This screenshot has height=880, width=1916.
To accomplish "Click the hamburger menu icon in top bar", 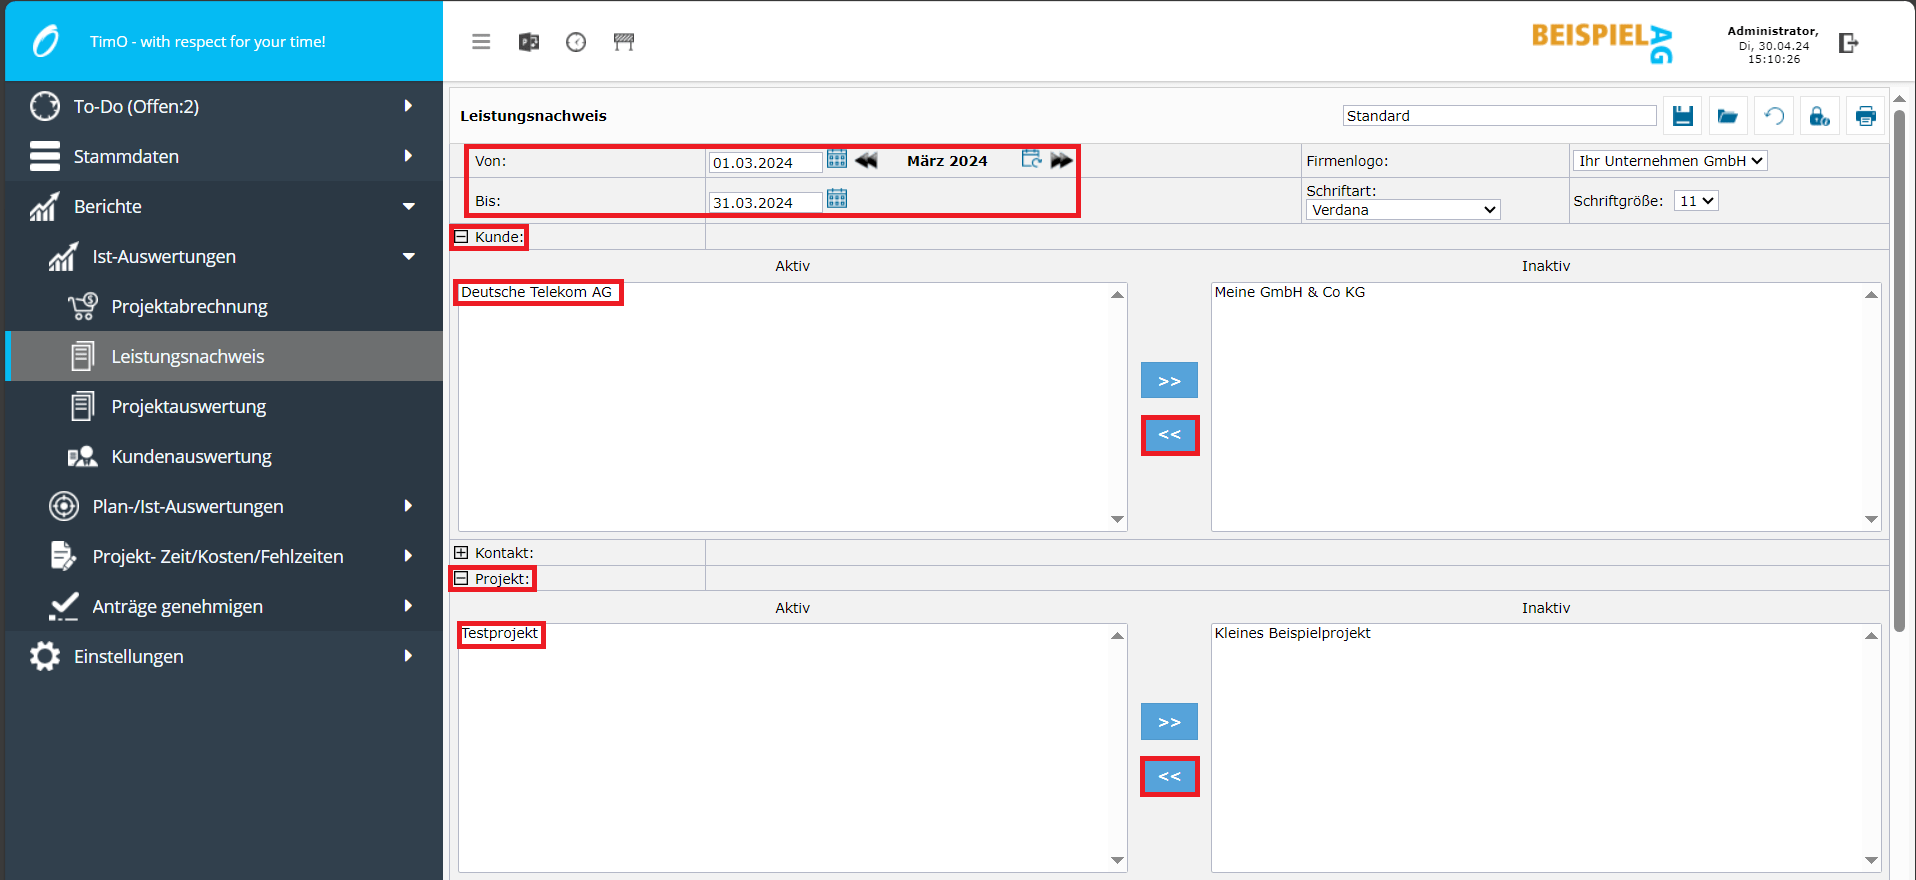I will (481, 42).
